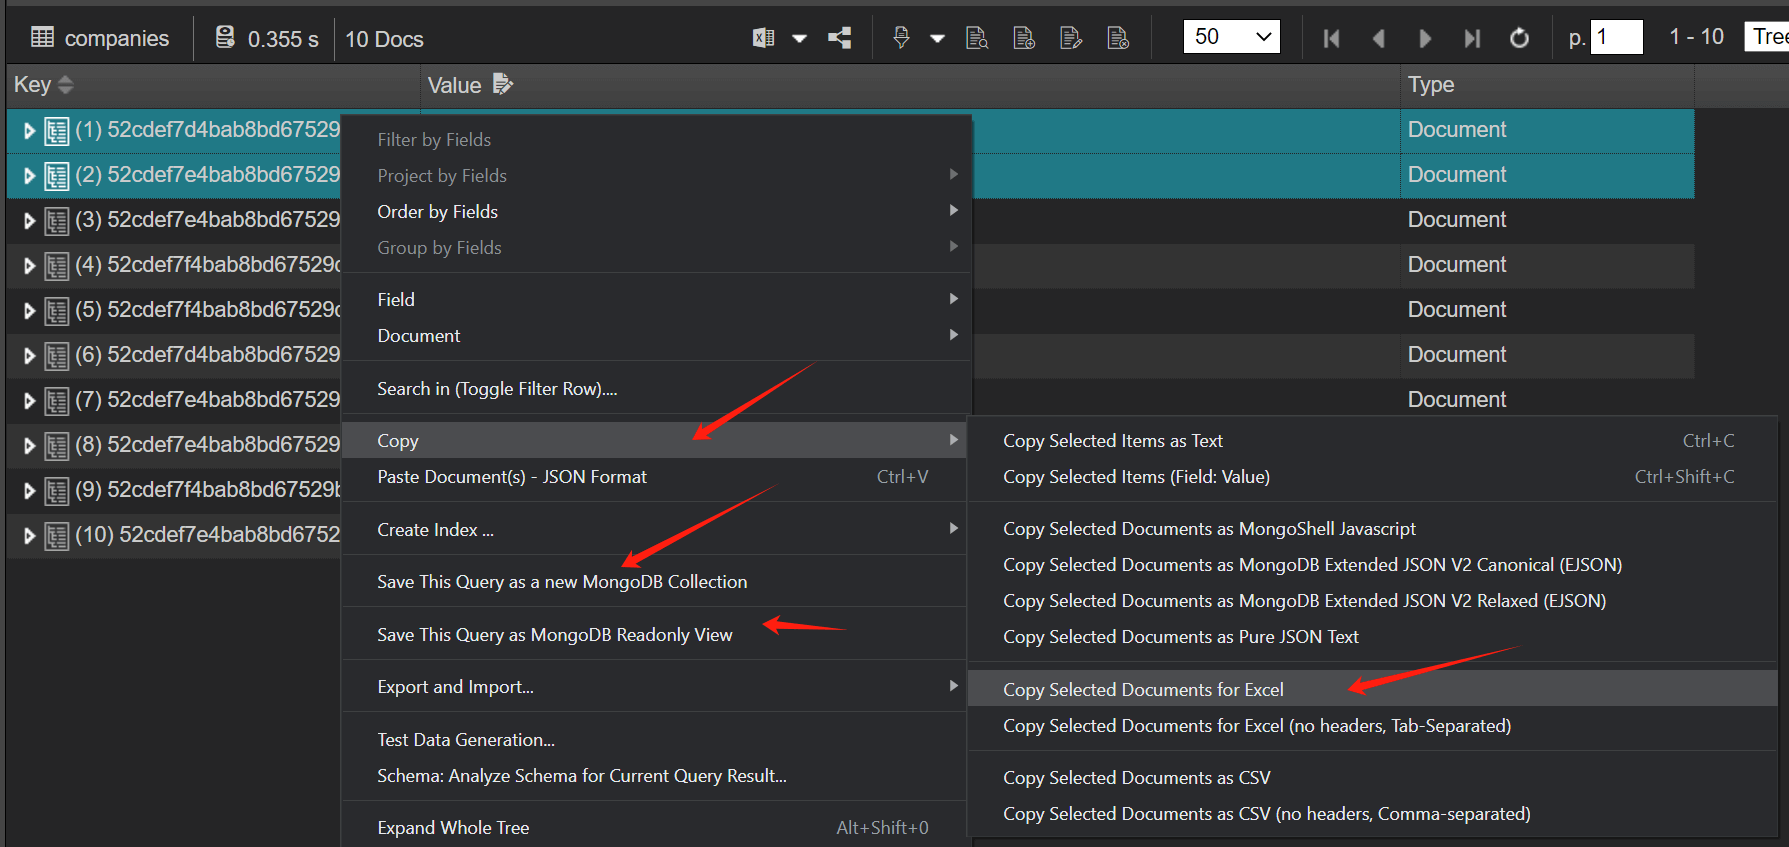
Task: Expand document row (4)
Action: (x=29, y=266)
